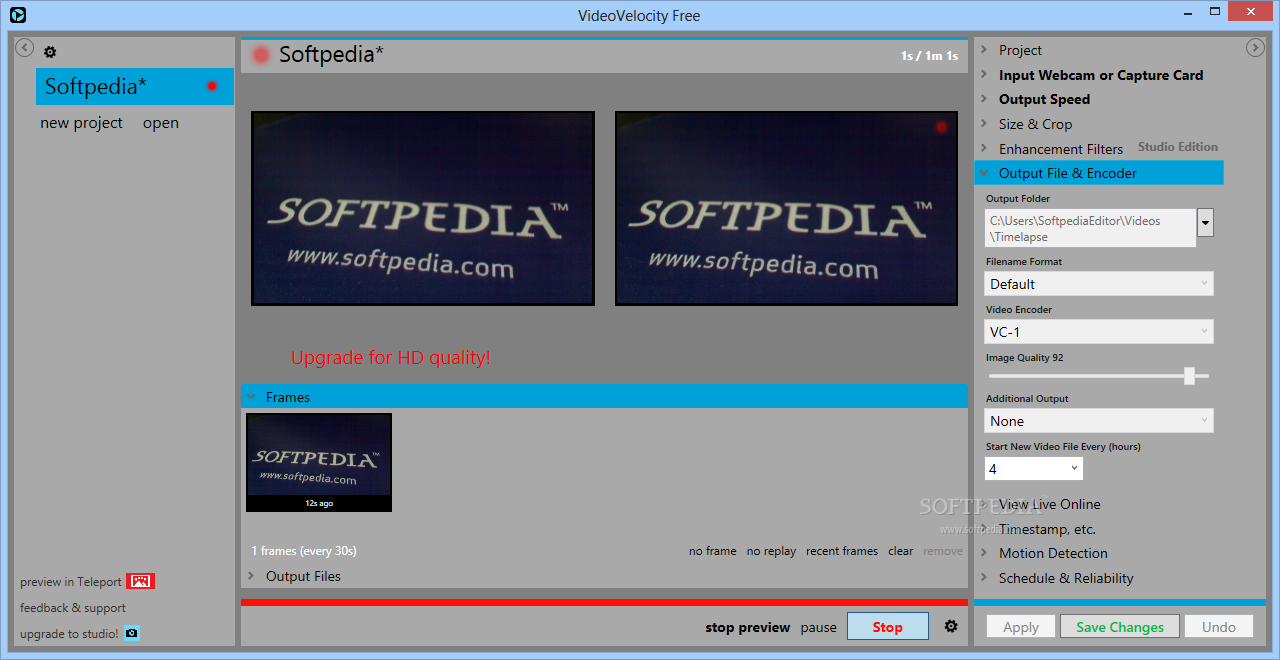Screen dimensions: 1280x660
Task: Click new project link
Action: click(x=81, y=123)
